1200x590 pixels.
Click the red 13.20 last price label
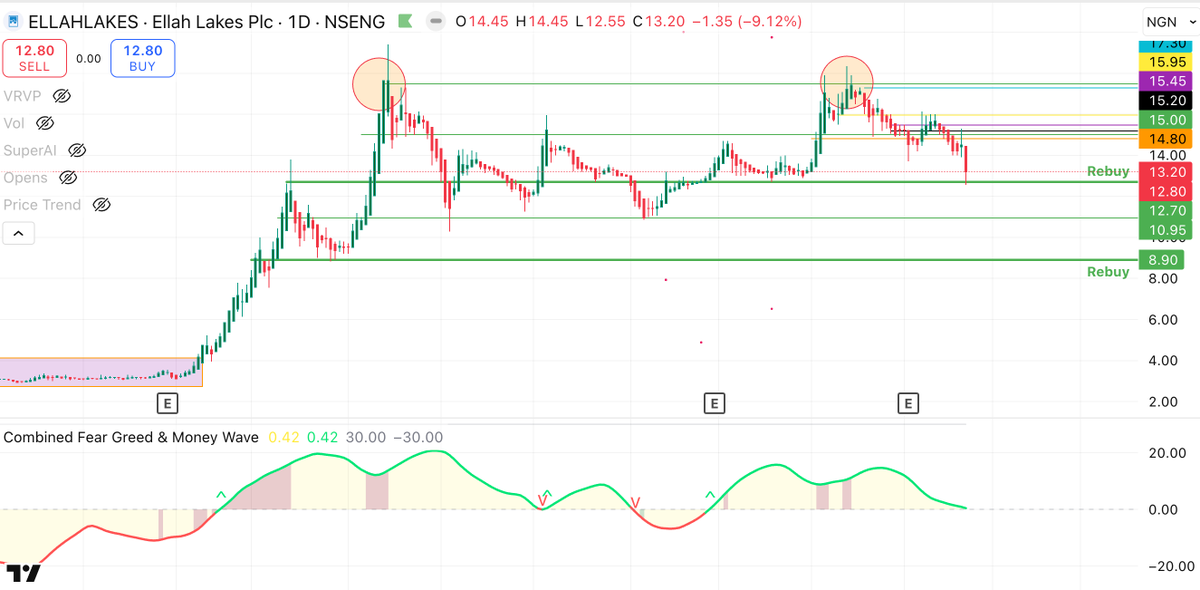point(1167,172)
